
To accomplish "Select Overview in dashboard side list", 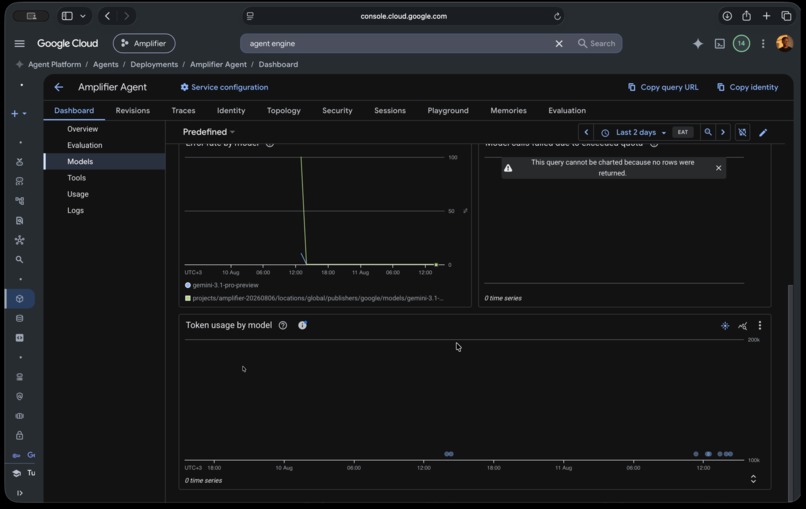I will pyautogui.click(x=82, y=129).
